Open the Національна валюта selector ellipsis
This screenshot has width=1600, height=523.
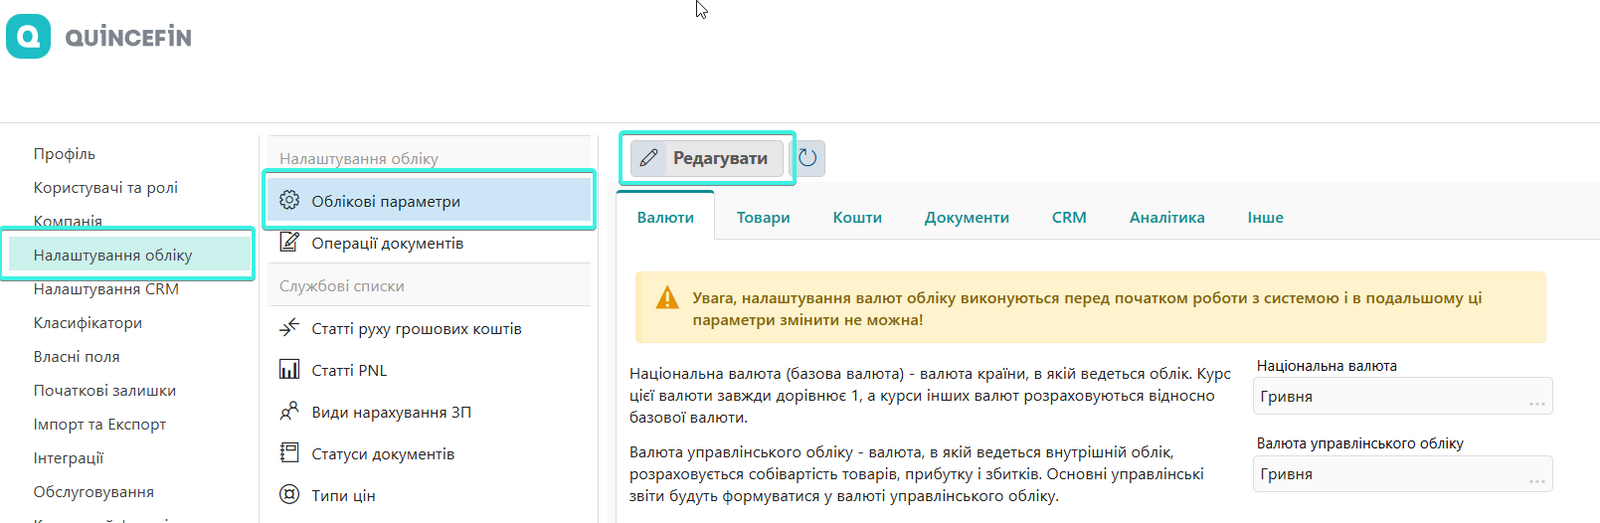click(x=1536, y=402)
